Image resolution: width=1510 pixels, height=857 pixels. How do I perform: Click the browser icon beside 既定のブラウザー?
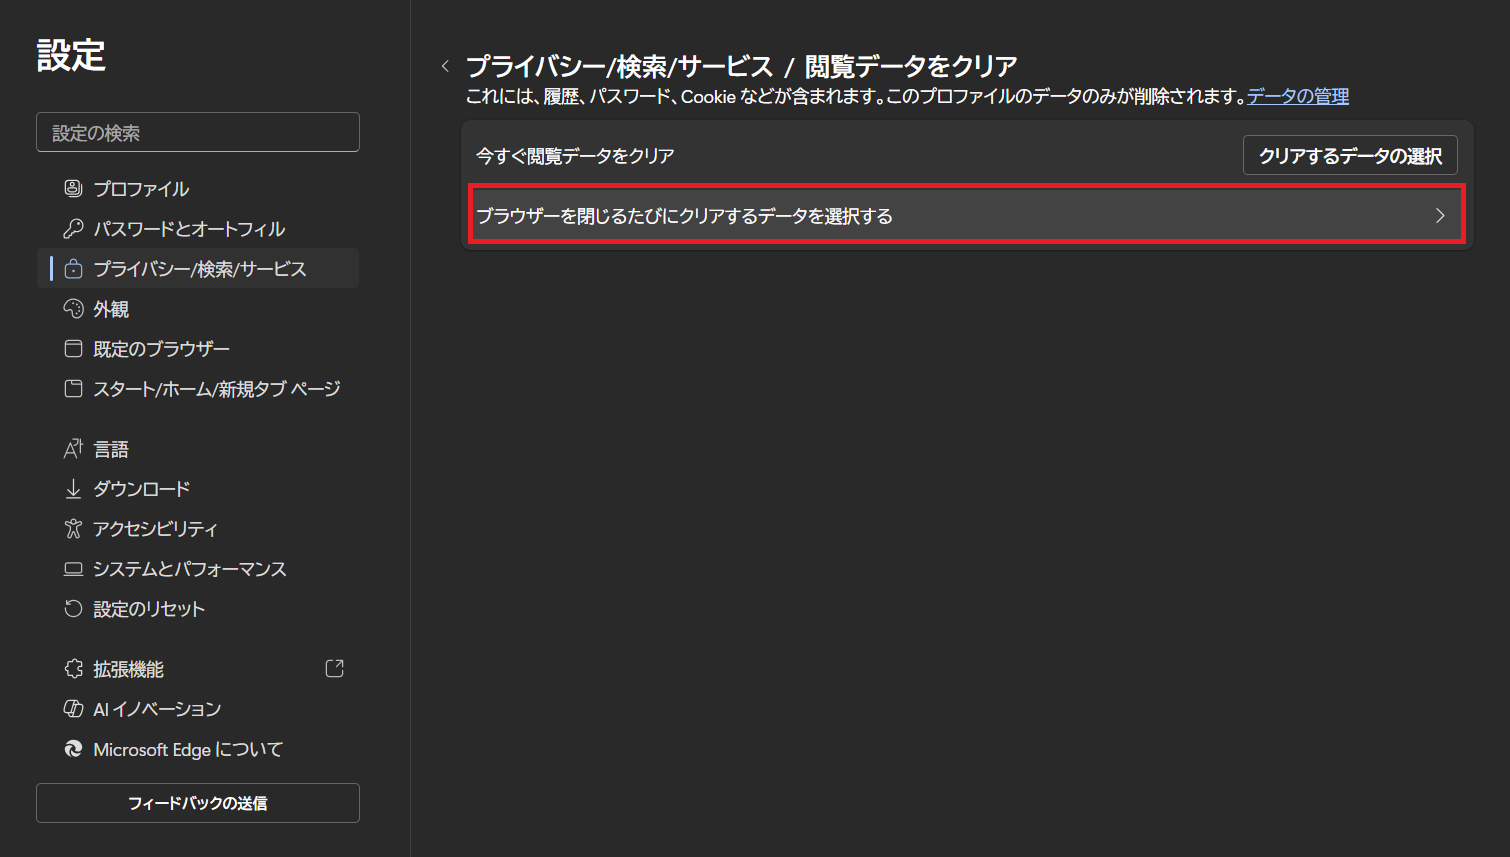74,348
